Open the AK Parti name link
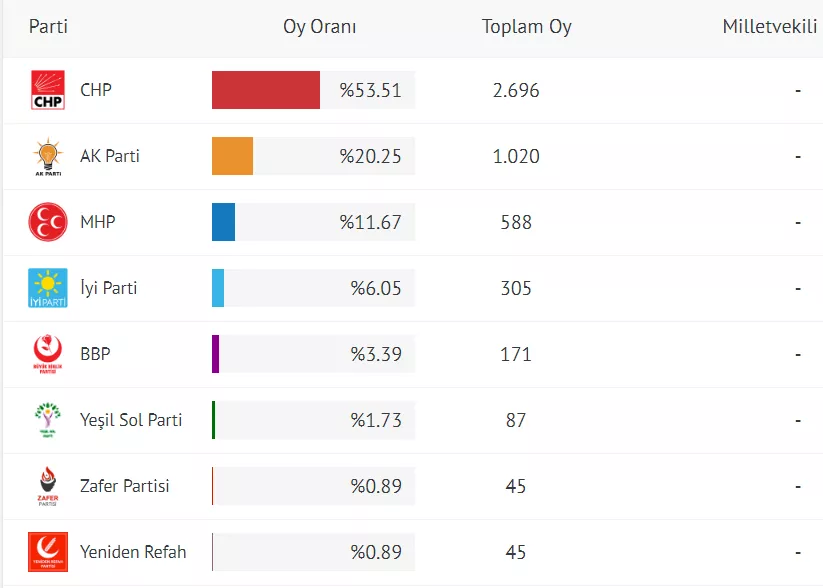 click(x=110, y=156)
